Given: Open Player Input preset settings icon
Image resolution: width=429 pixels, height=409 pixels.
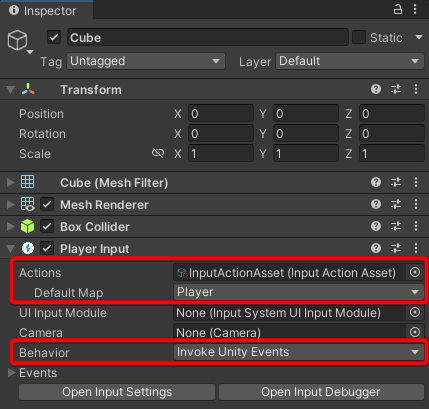Looking at the screenshot, I should [396, 248].
